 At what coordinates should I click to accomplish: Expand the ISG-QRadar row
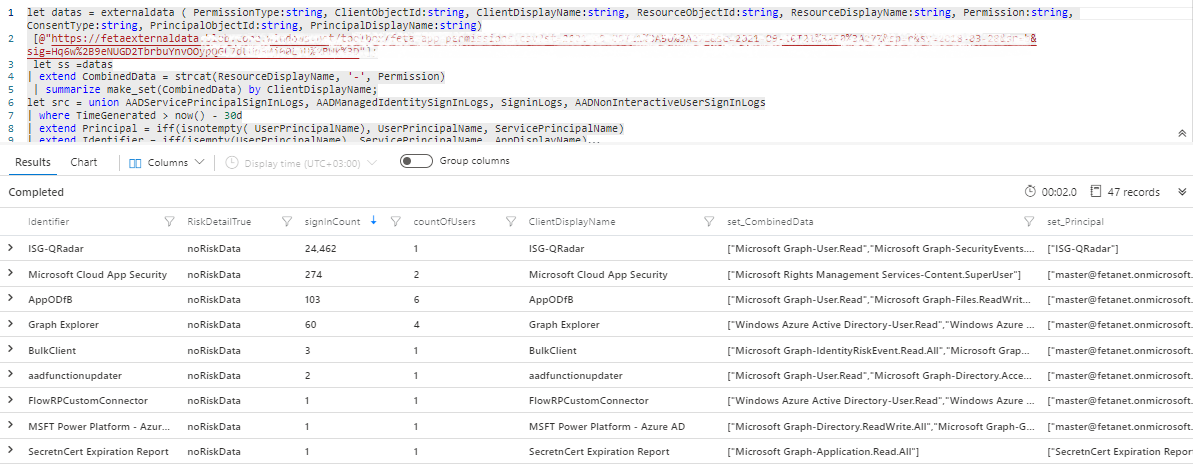click(x=11, y=248)
